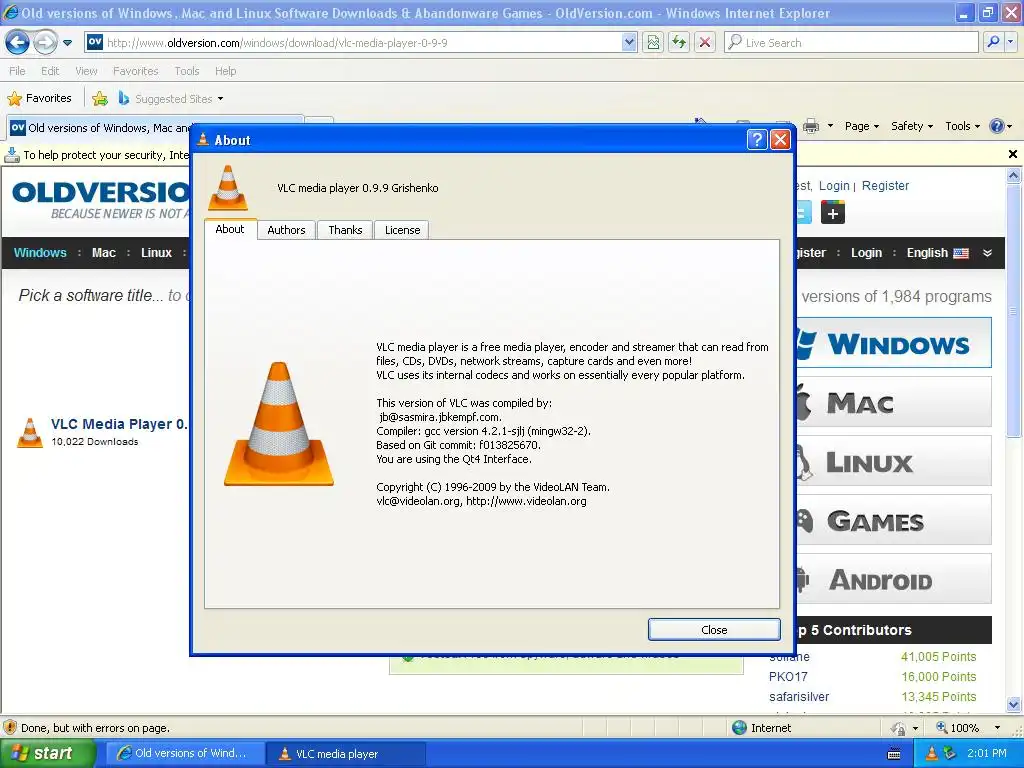The height and width of the screenshot is (768, 1024).
Task: Close the About dialog with red X
Action: [x=780, y=139]
